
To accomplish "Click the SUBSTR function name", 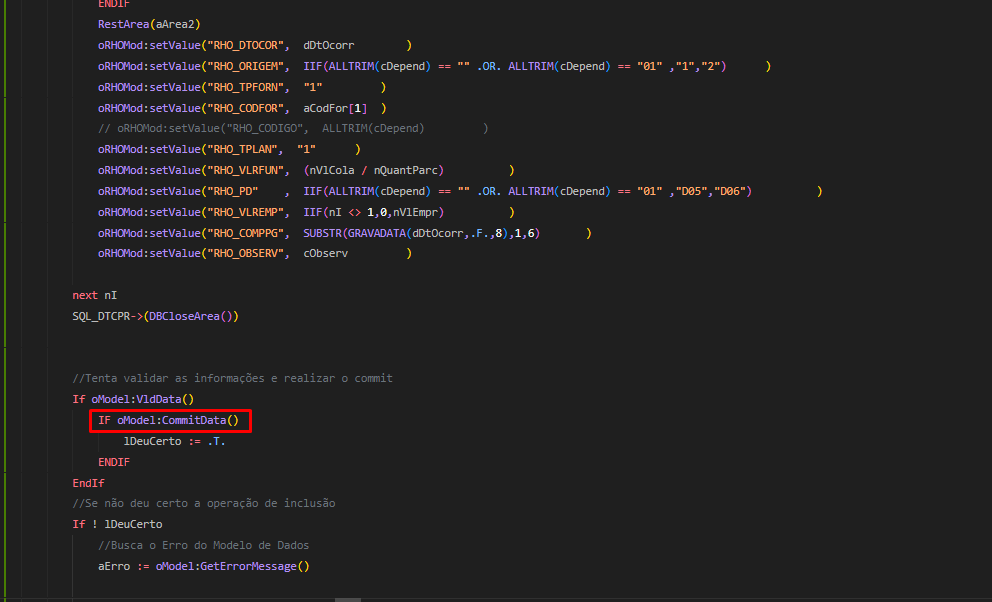I will point(322,233).
